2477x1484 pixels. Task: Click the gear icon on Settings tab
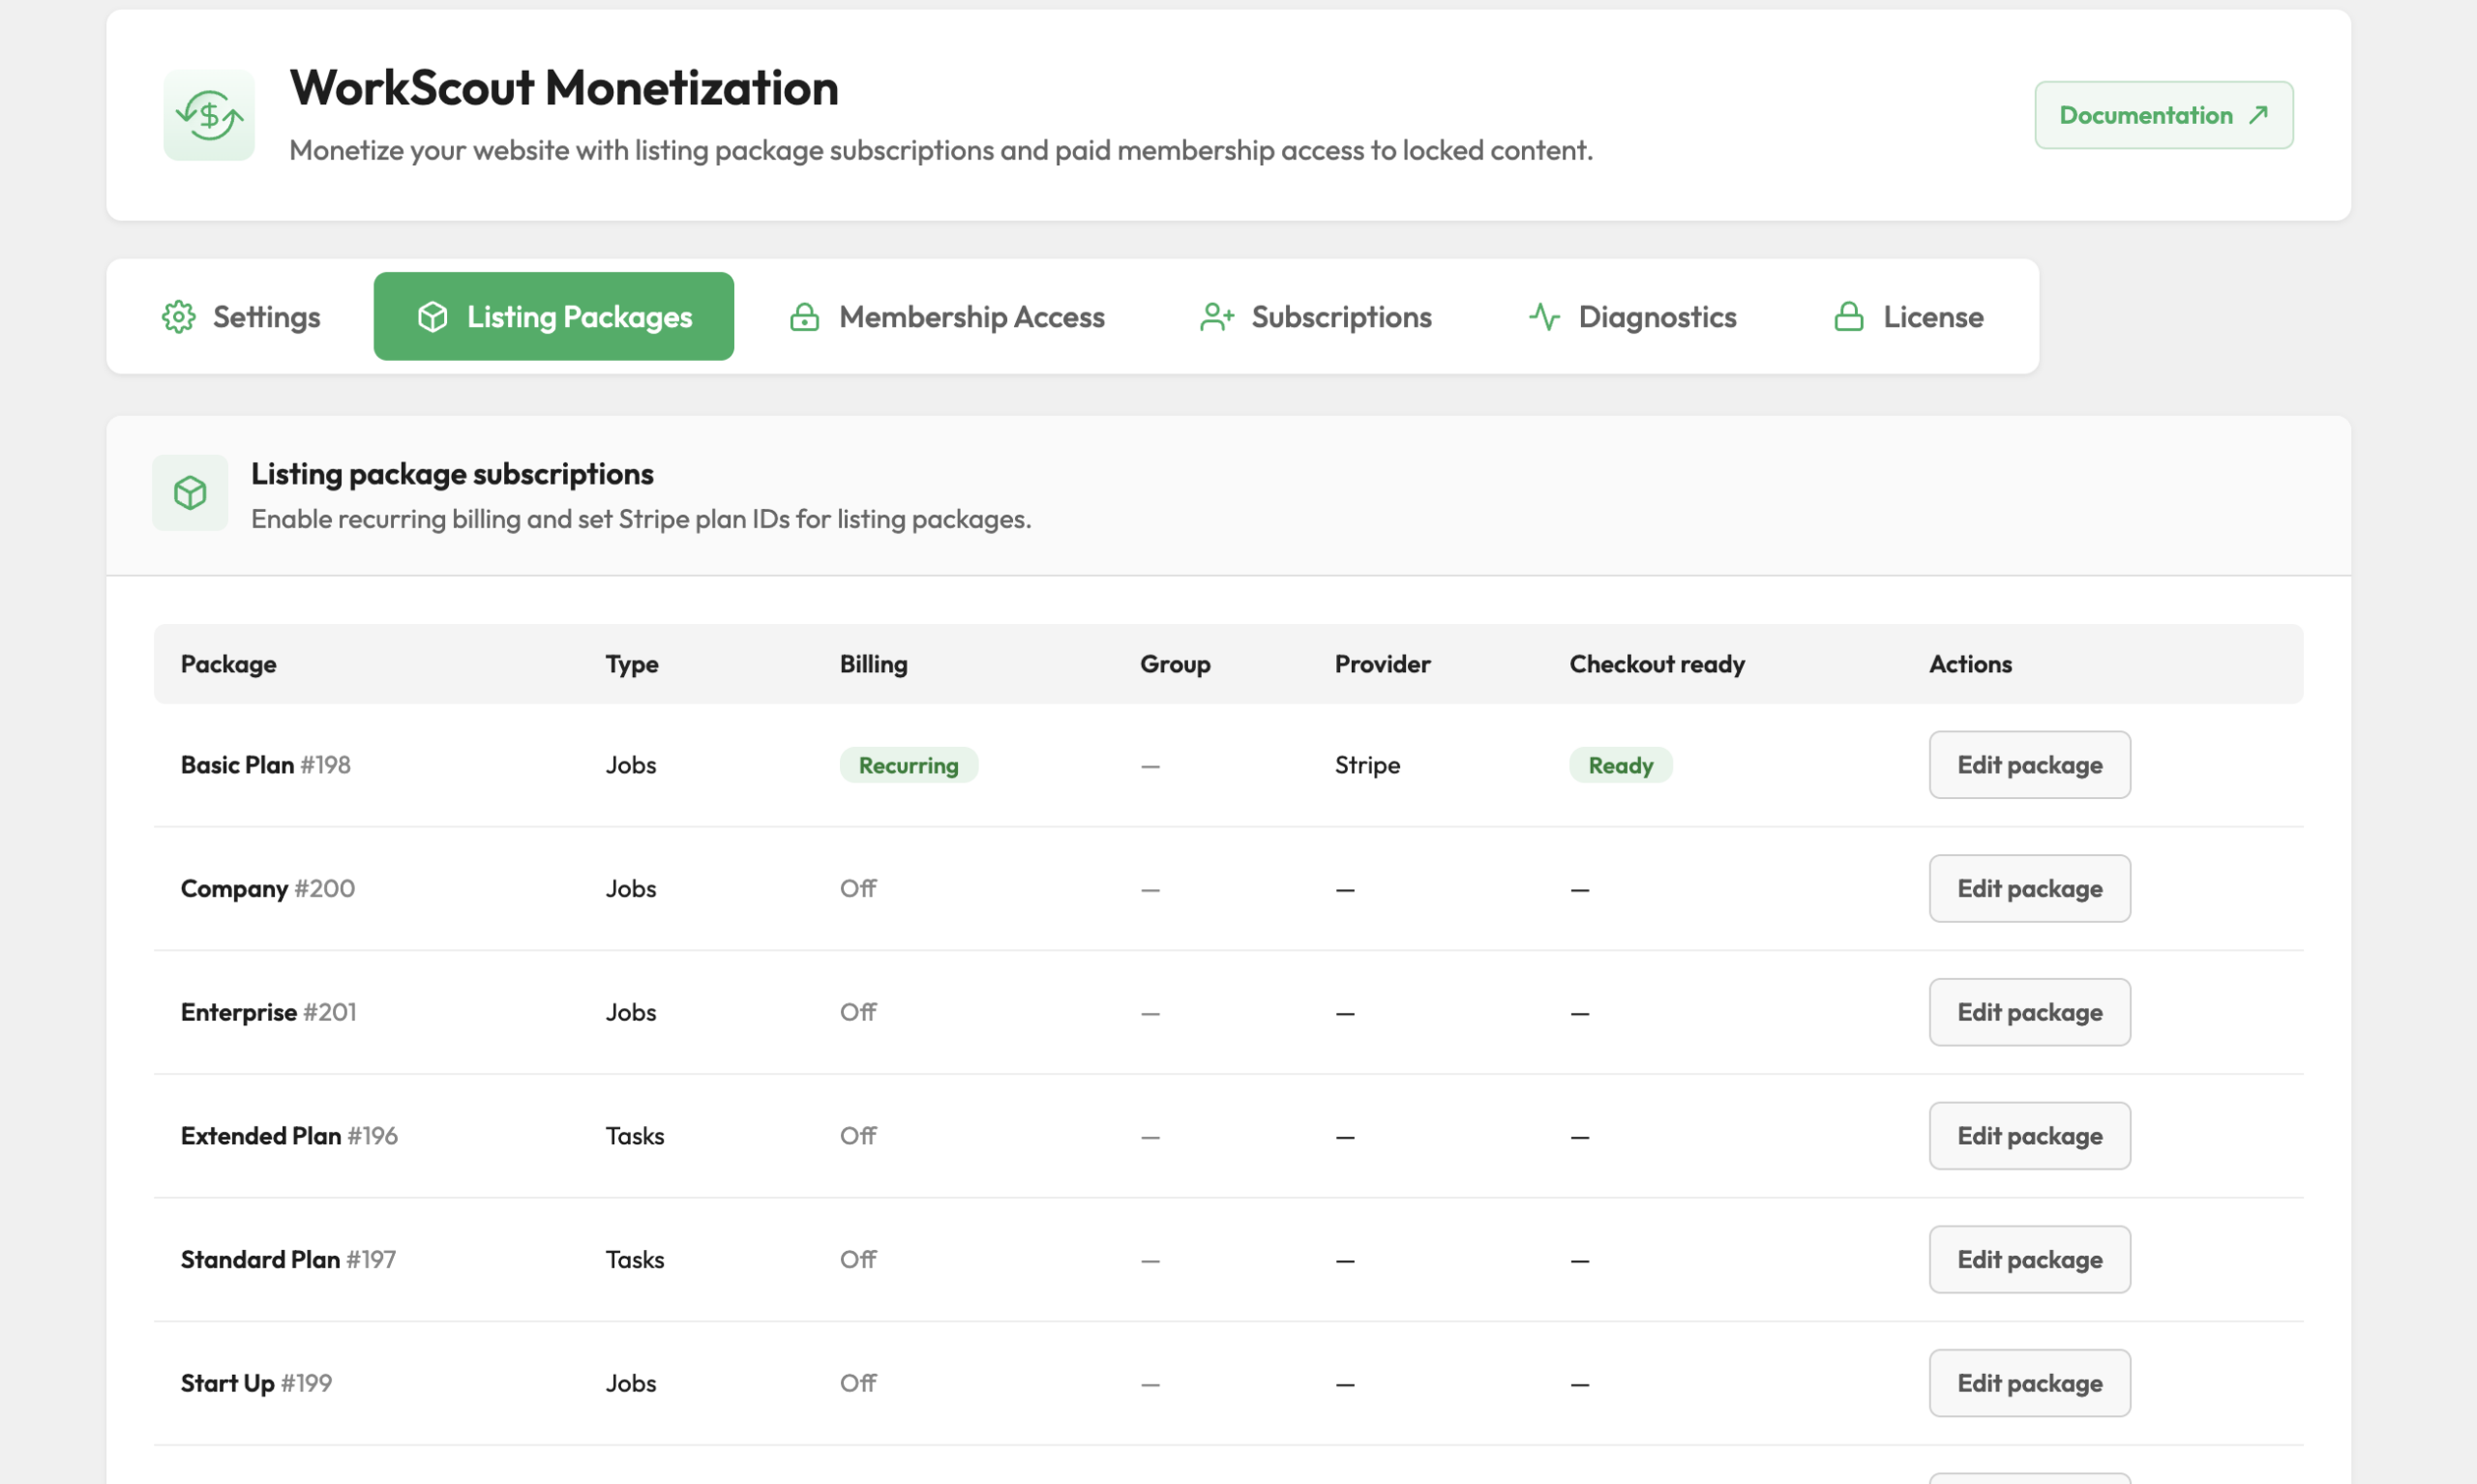coord(178,317)
